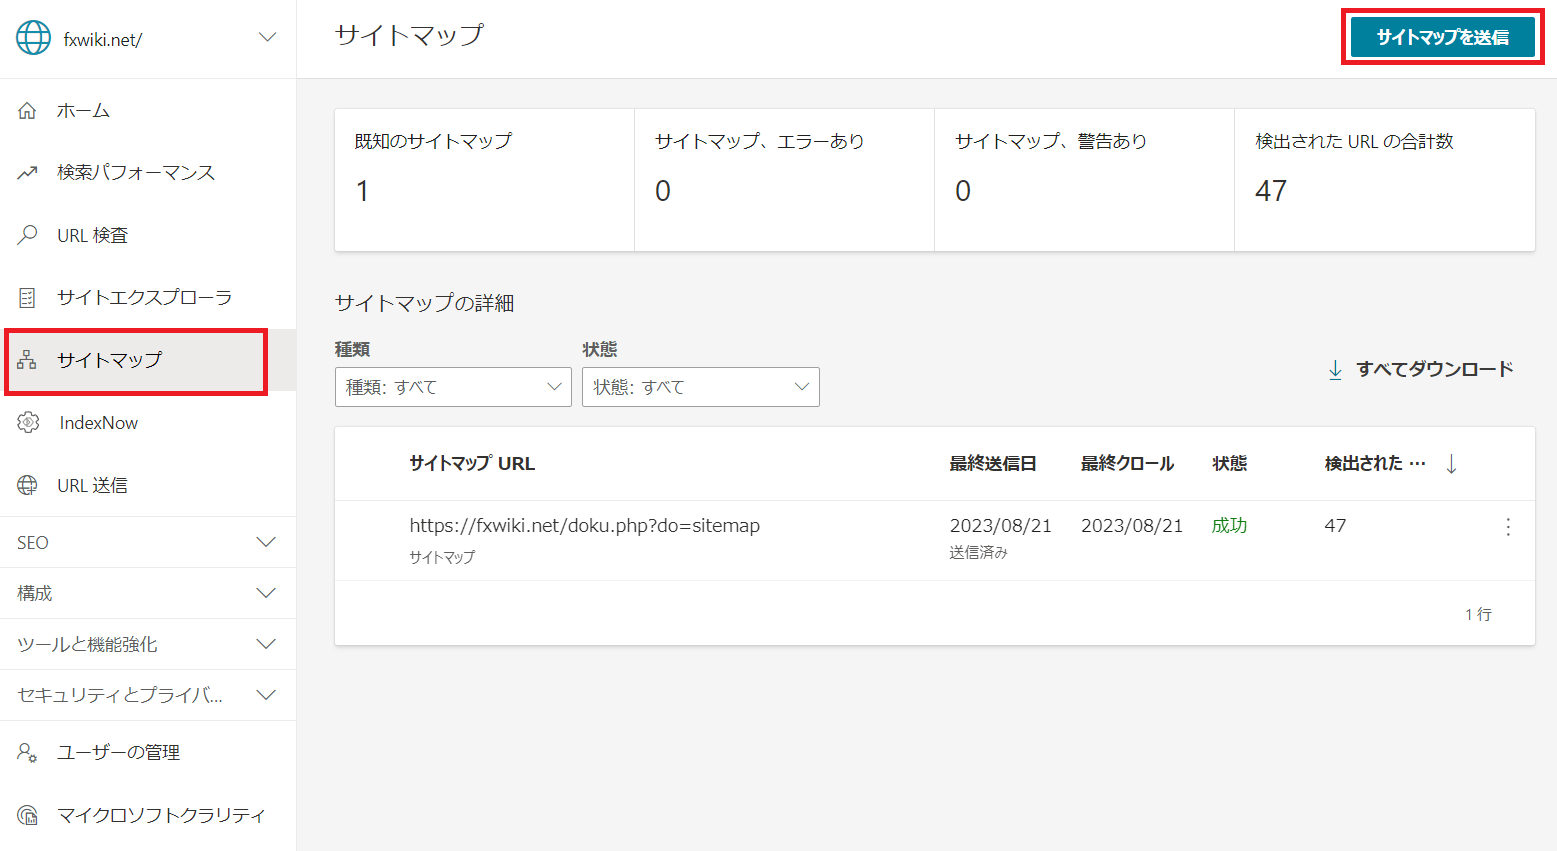
Task: Open the 状態: すべて dropdown
Action: (x=701, y=387)
